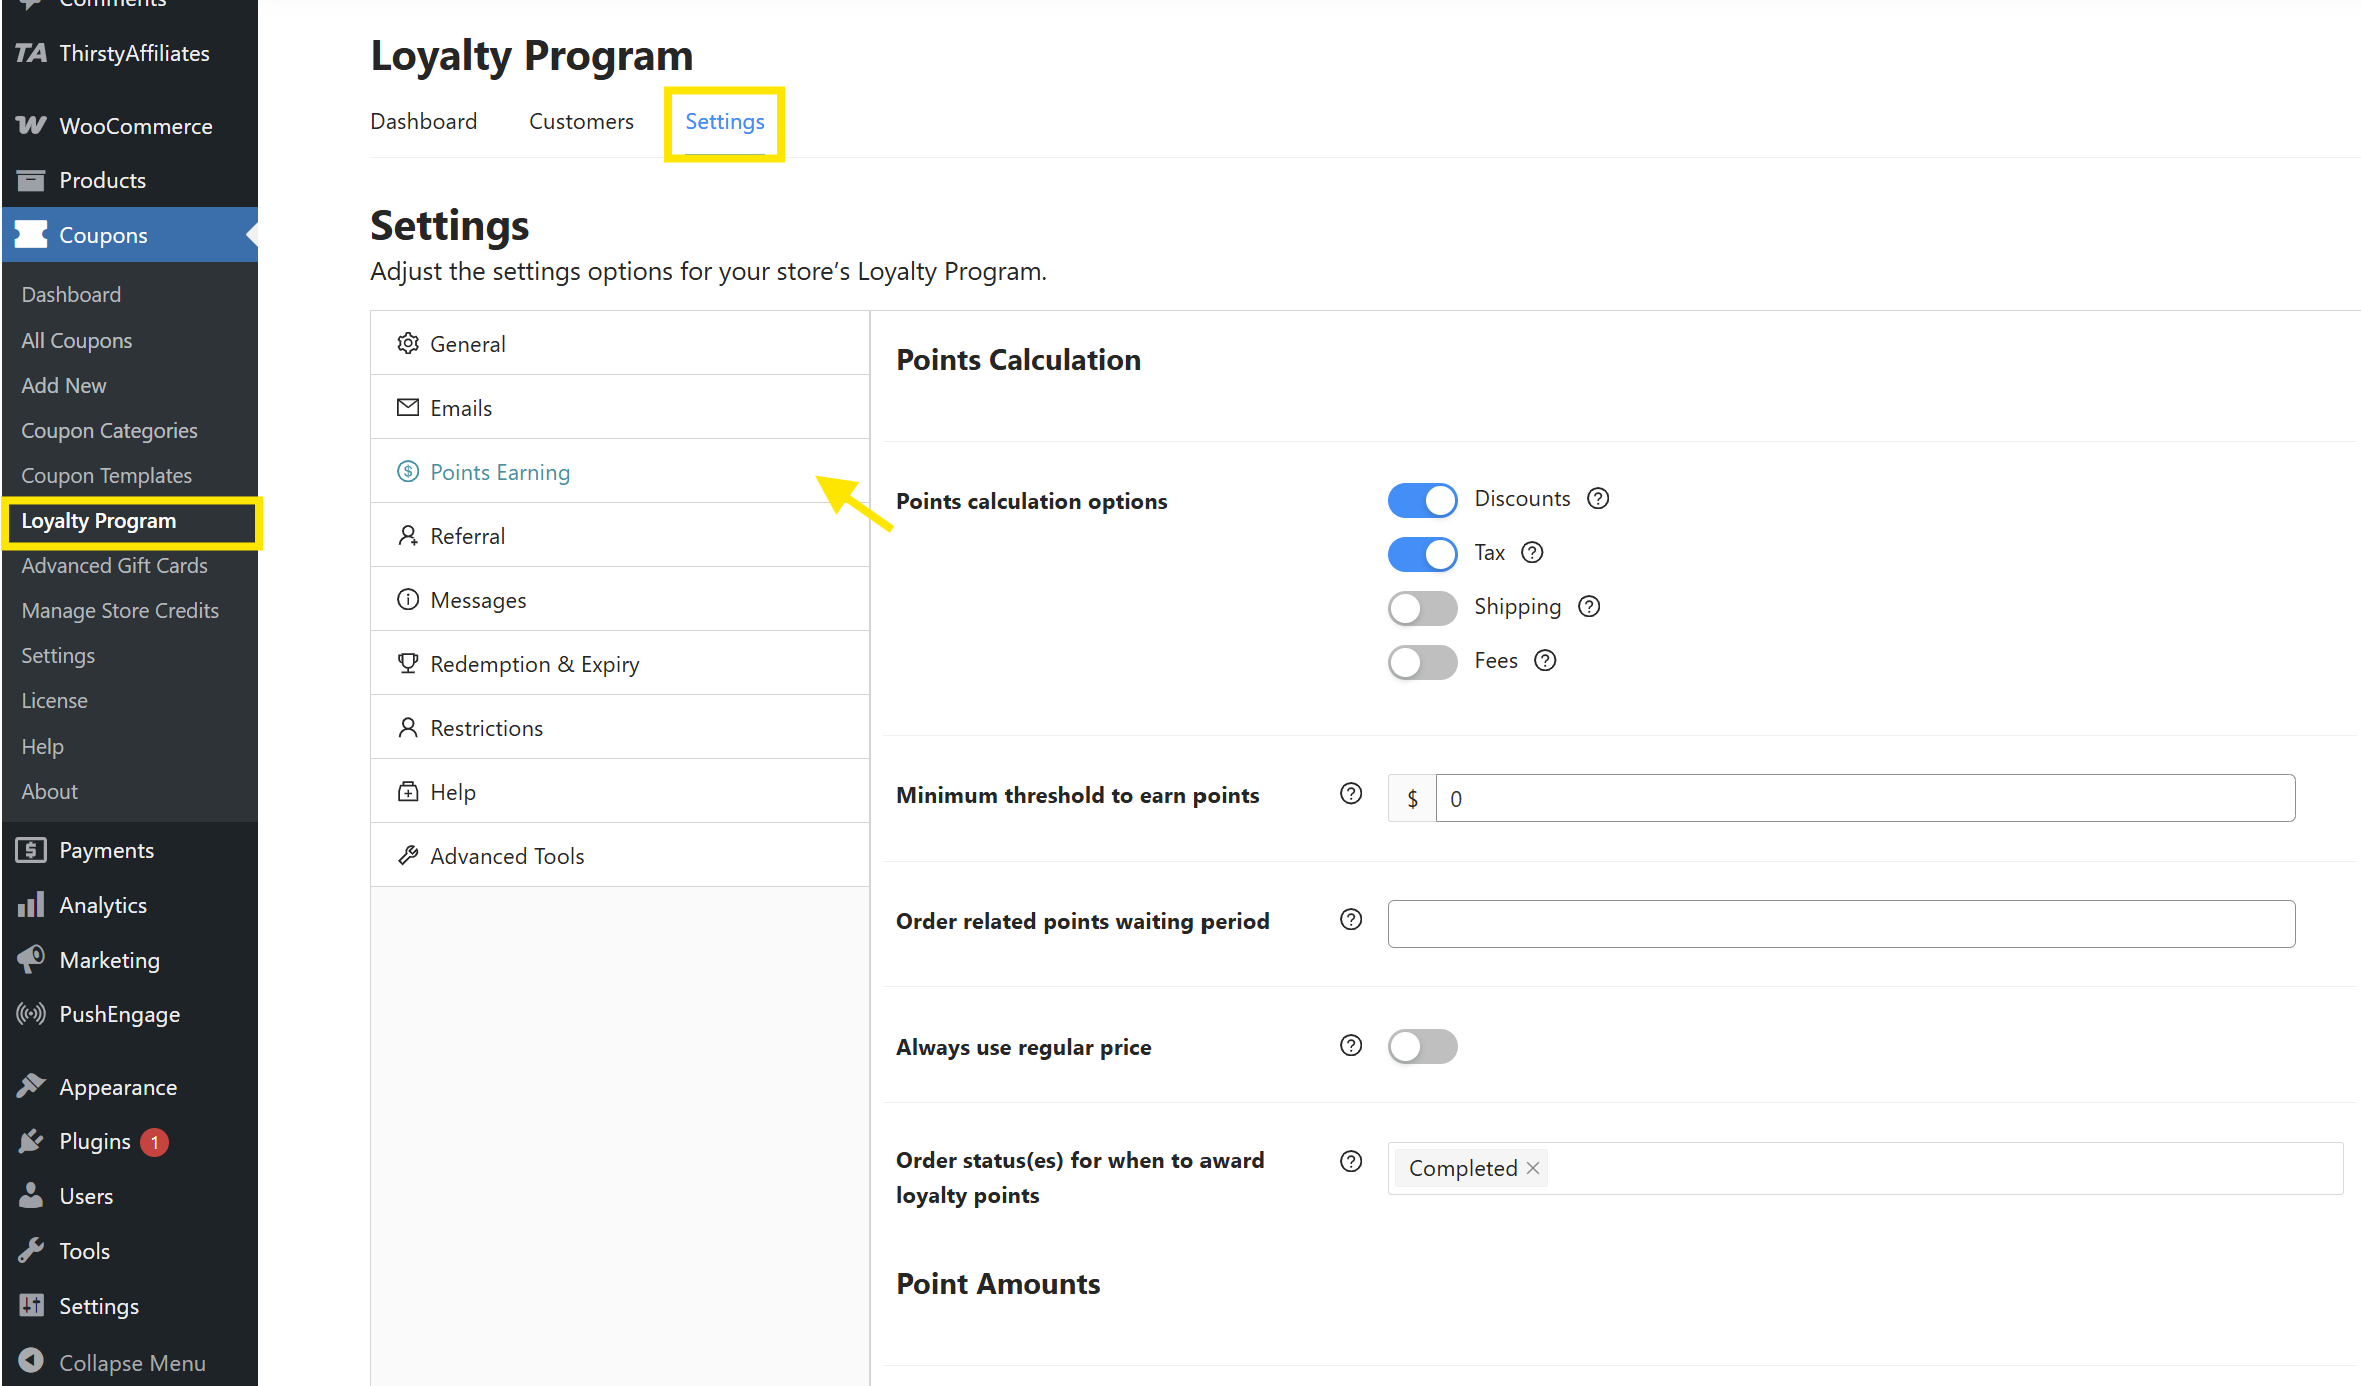This screenshot has width=2361, height=1386.
Task: Click the Minimum threshold amount input field
Action: tap(1864, 798)
